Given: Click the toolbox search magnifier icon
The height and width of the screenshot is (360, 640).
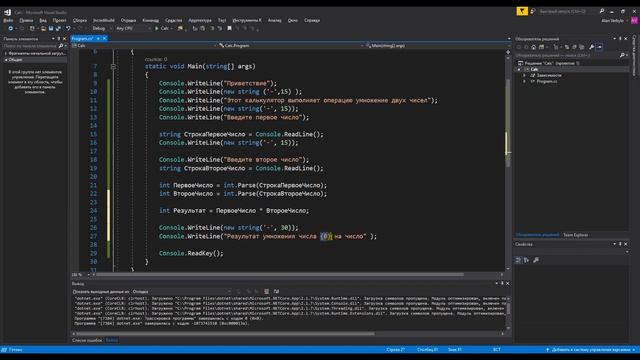Looking at the screenshot, I should (x=61, y=46).
